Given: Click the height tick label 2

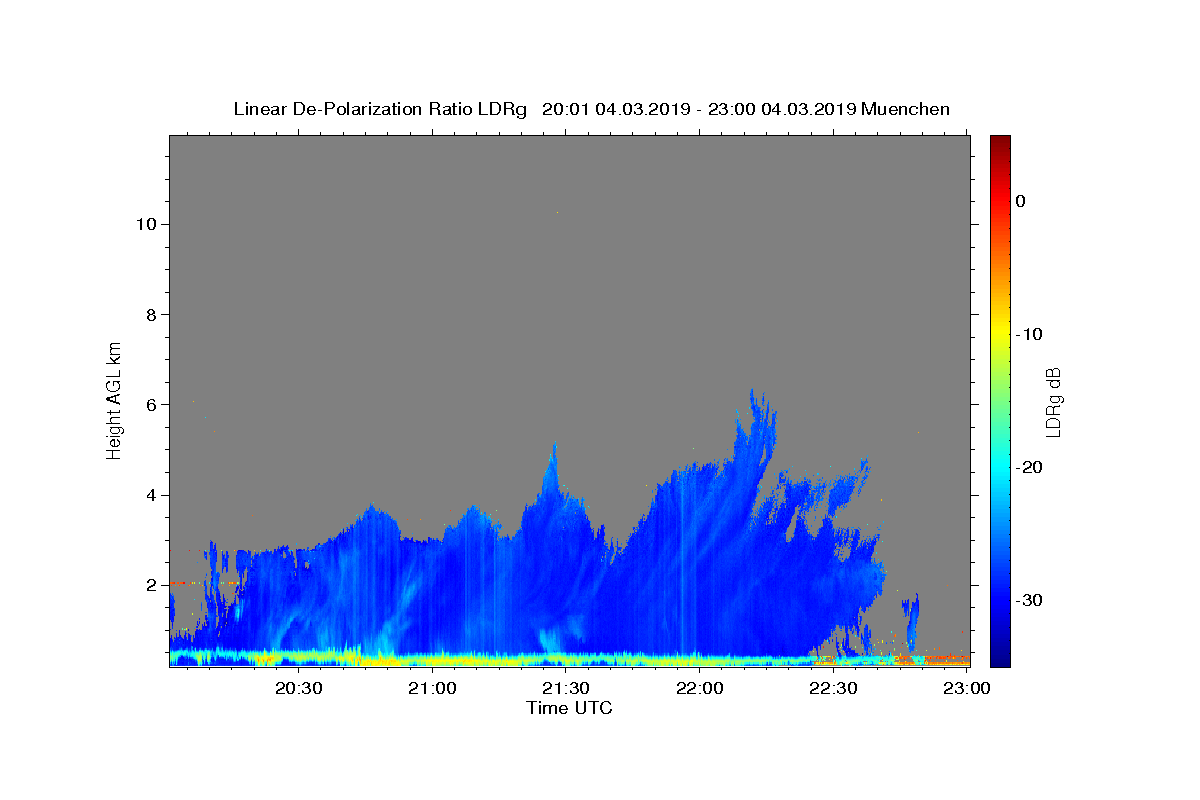Looking at the screenshot, I should coord(151,585).
